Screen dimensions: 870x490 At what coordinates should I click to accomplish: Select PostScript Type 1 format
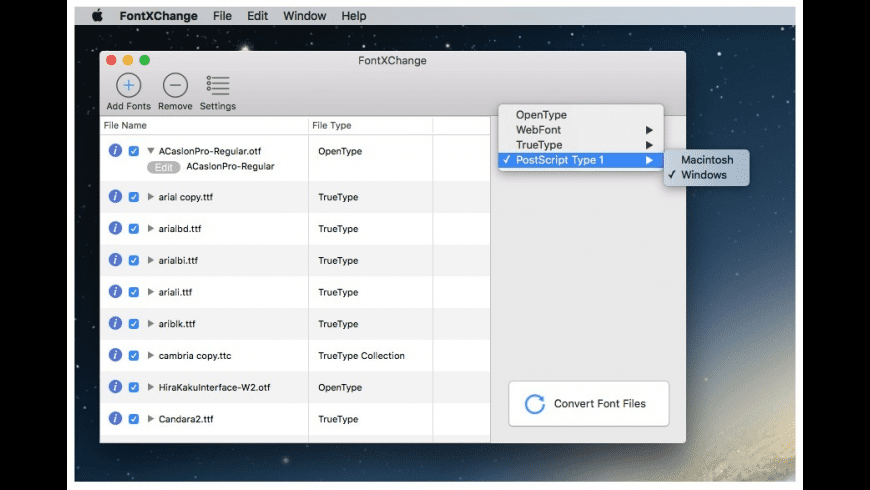click(581, 160)
